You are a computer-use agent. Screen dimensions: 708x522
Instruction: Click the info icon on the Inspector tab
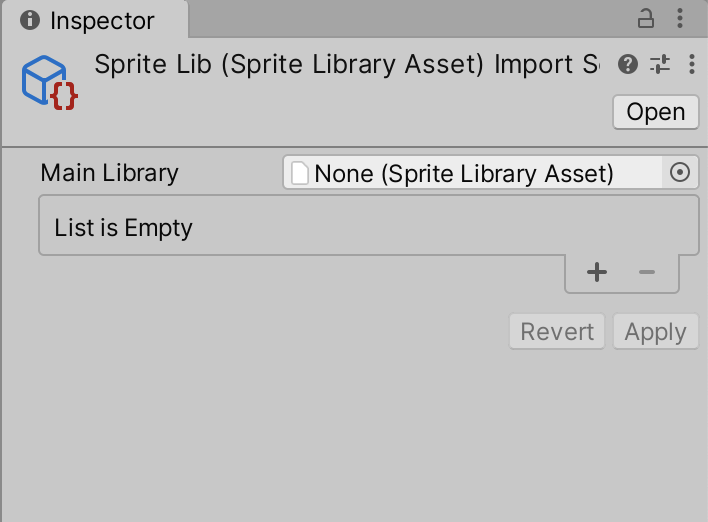pos(30,21)
